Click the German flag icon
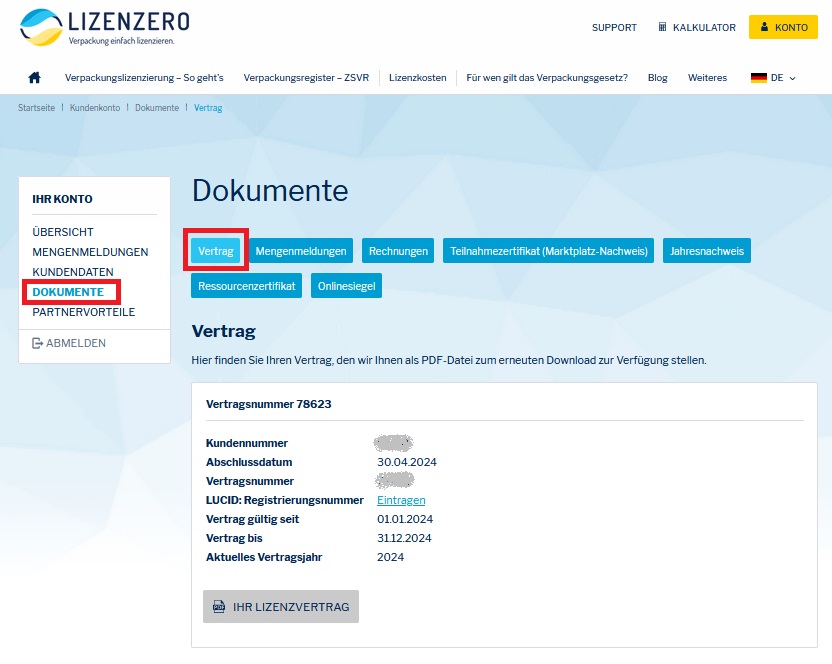832x664 pixels. coord(759,77)
